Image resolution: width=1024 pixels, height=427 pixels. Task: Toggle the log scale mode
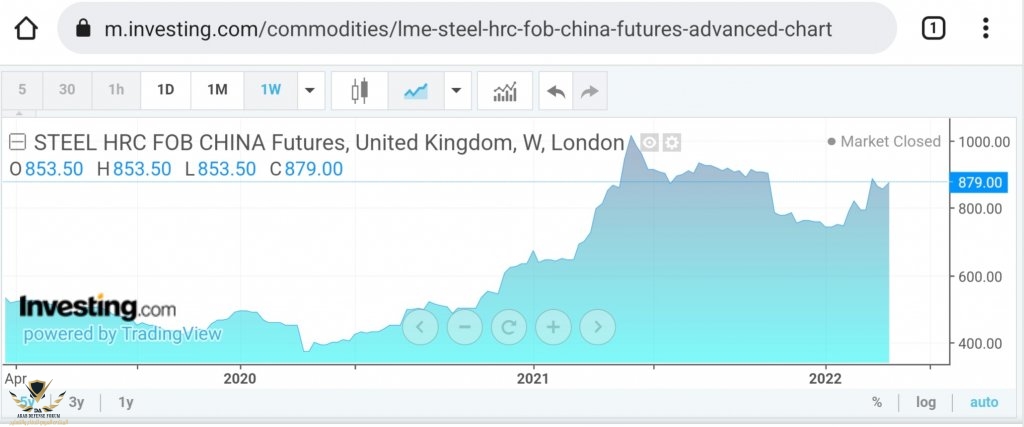[x=925, y=402]
